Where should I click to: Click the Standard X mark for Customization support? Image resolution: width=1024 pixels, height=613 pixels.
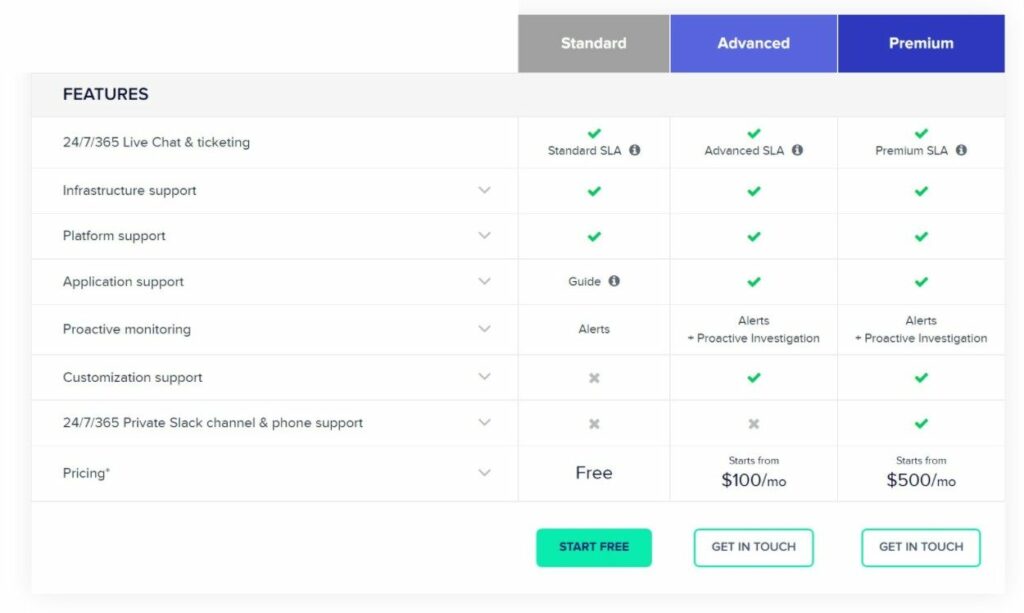[594, 378]
